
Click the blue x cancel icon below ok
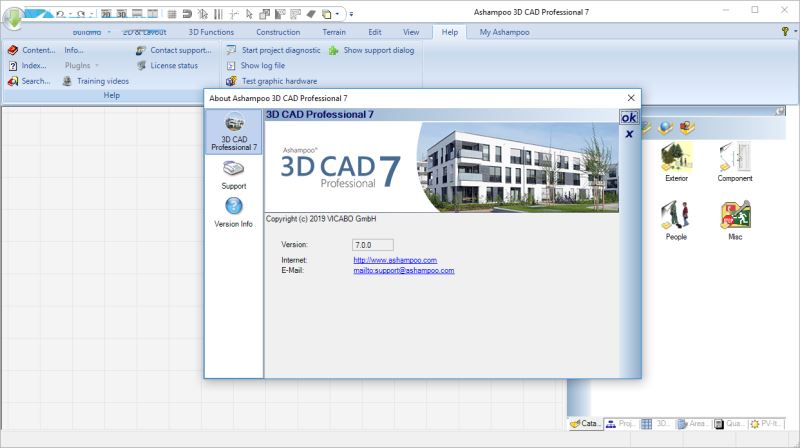629,134
